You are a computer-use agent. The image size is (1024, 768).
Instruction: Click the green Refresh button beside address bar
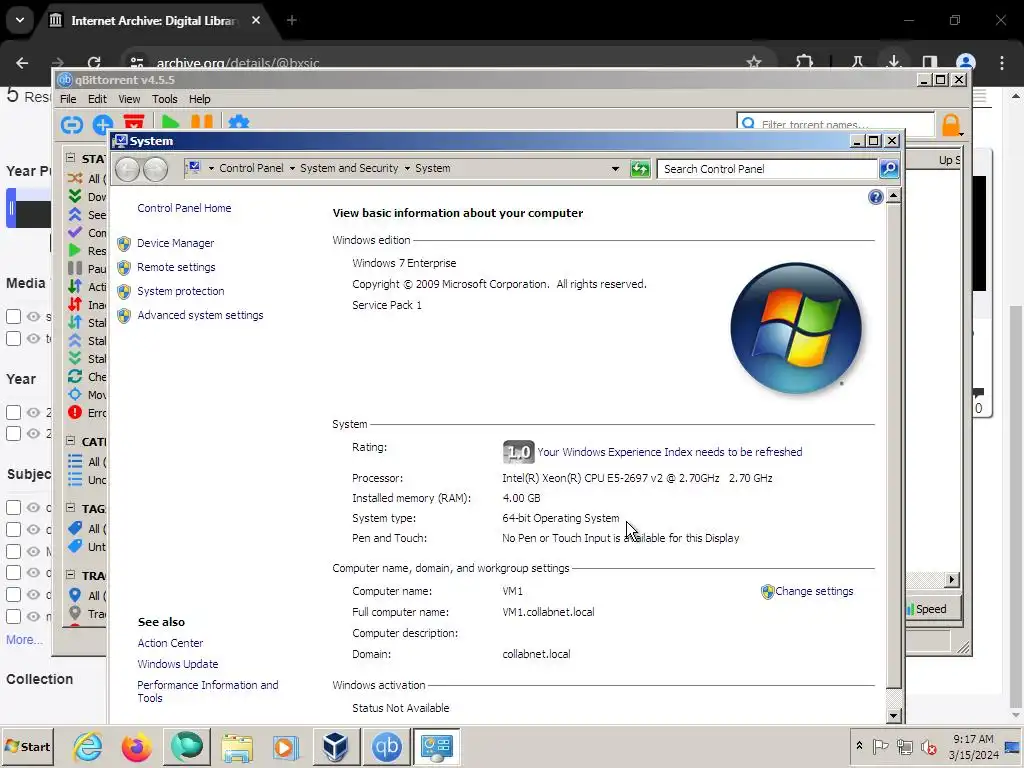click(x=640, y=169)
